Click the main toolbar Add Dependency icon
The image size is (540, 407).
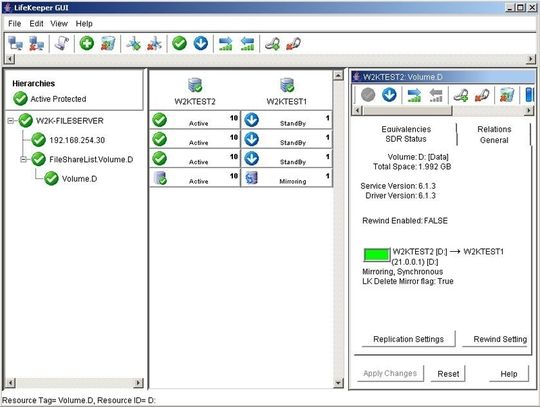272,44
